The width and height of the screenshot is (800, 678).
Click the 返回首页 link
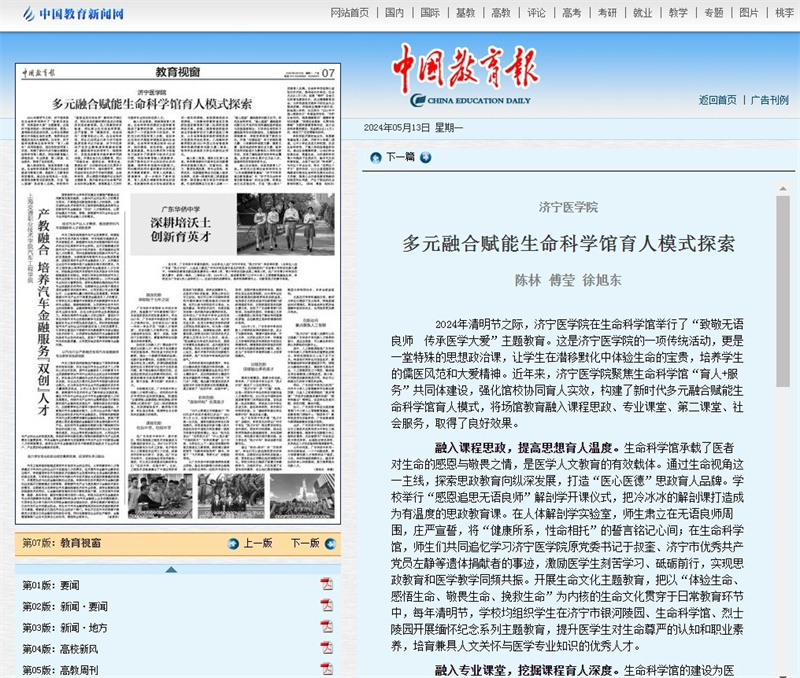[x=717, y=100]
